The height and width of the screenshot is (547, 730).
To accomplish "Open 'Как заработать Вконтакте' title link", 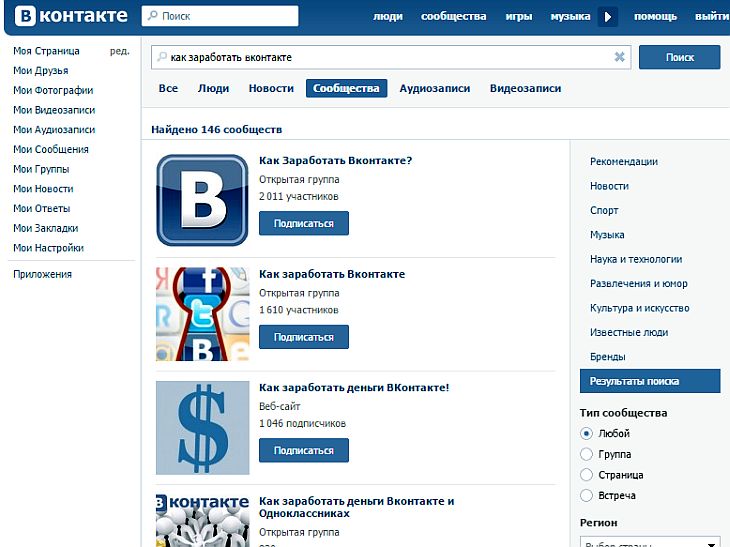I will click(332, 274).
